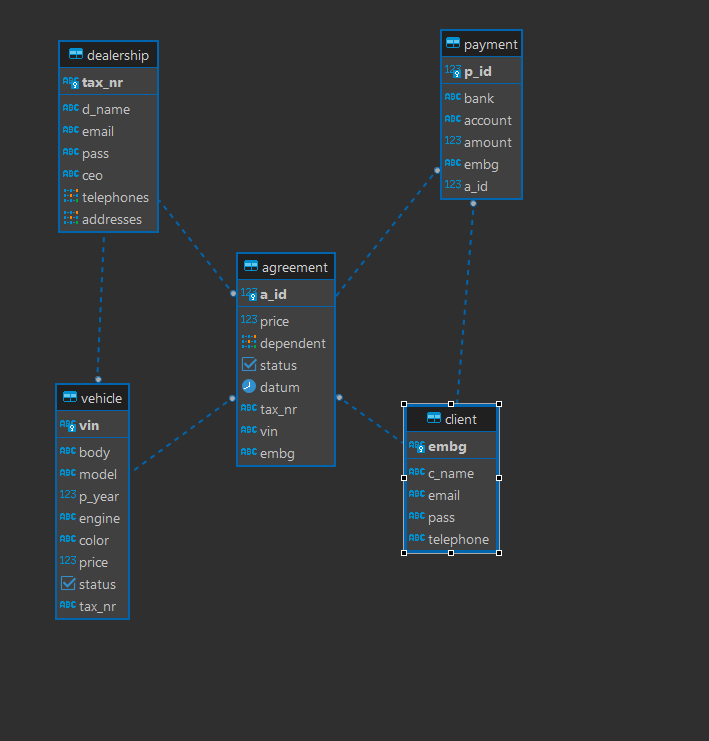Click the bottom-center resize handle of client
This screenshot has height=741, width=709.
click(451, 552)
